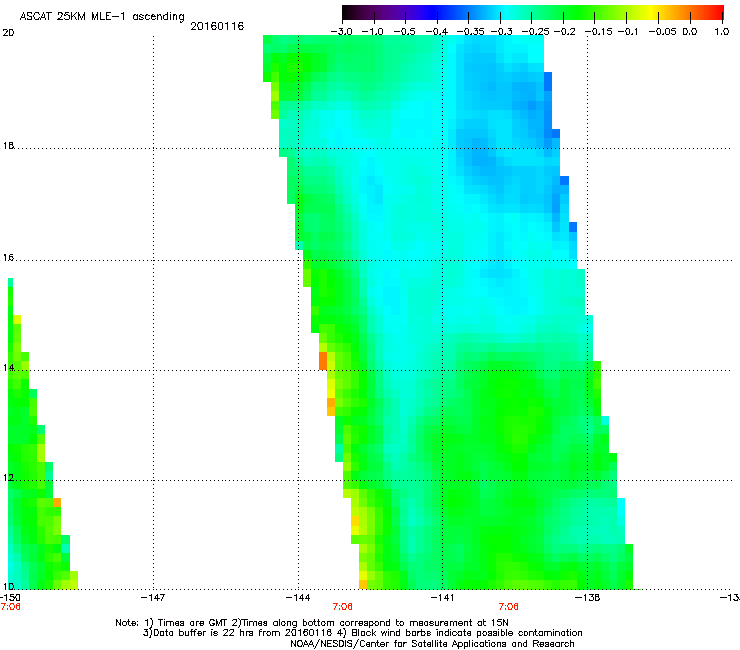Click the color bar label -3.0
Viewport: 740px width, 650px height.
tap(341, 32)
